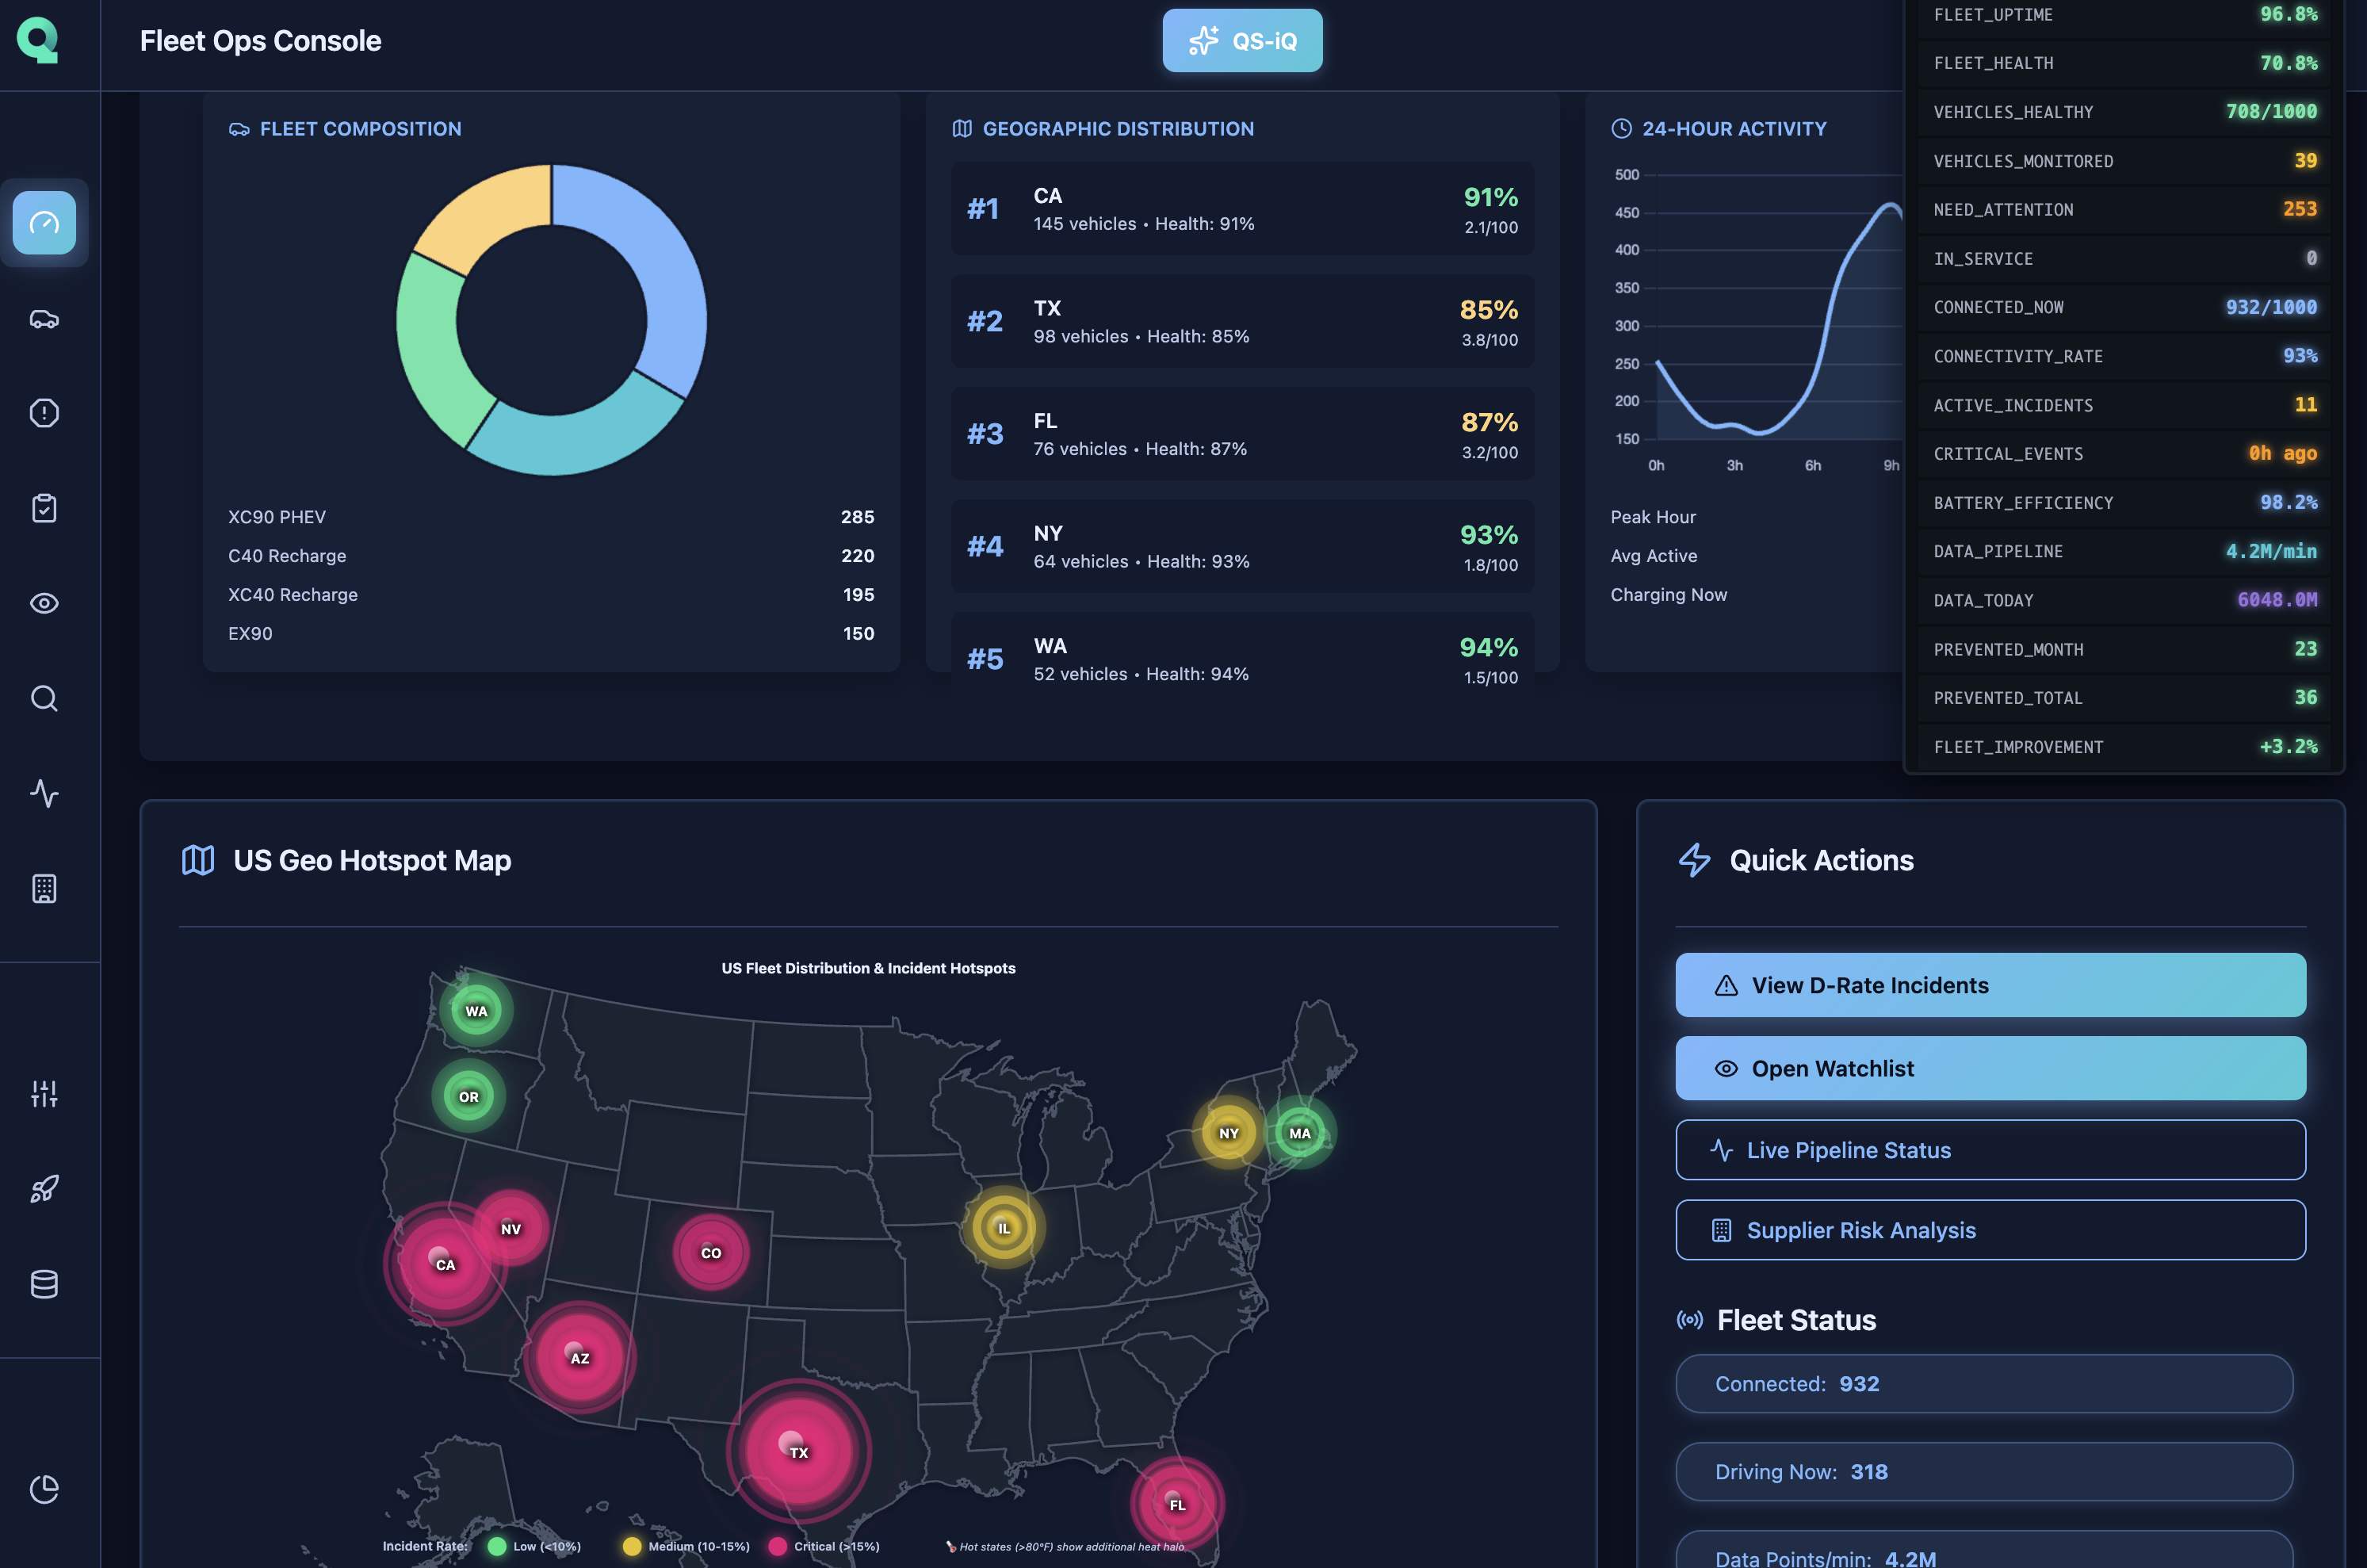Click the clipboard checklist sidebar icon
Image resolution: width=2367 pixels, height=1568 pixels.
(44, 508)
